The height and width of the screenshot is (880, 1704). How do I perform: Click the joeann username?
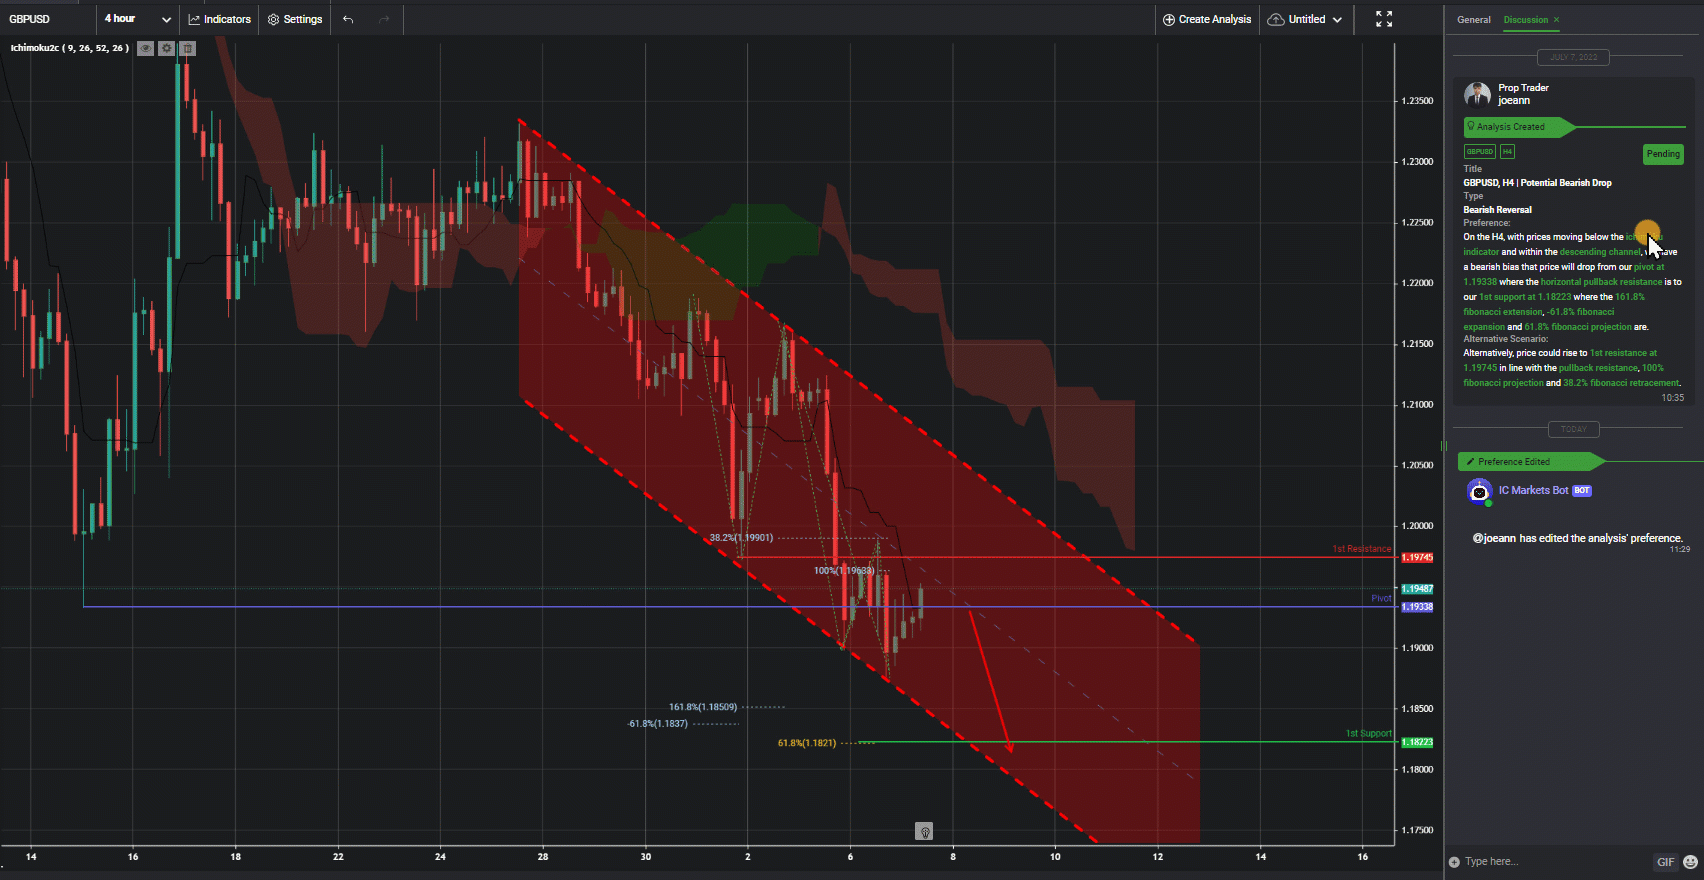tap(1513, 101)
